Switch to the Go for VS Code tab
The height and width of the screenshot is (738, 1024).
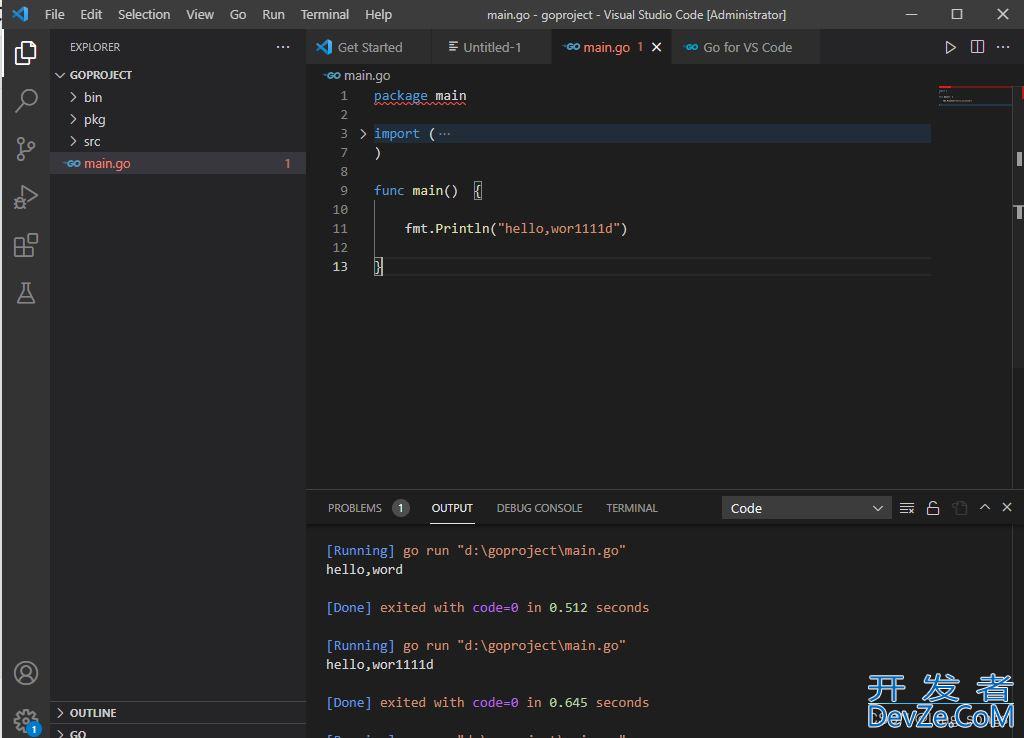[746, 47]
